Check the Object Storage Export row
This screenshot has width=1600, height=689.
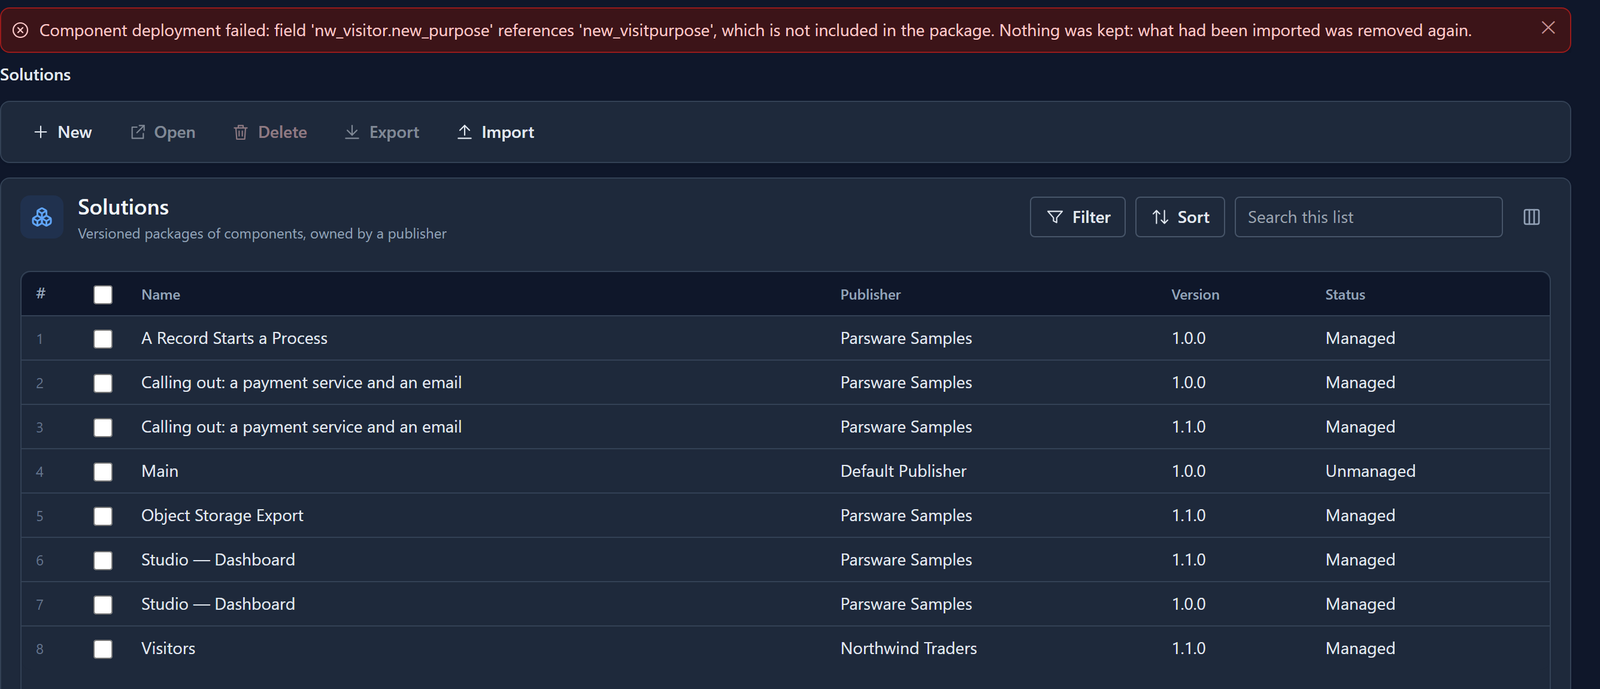[x=103, y=516]
